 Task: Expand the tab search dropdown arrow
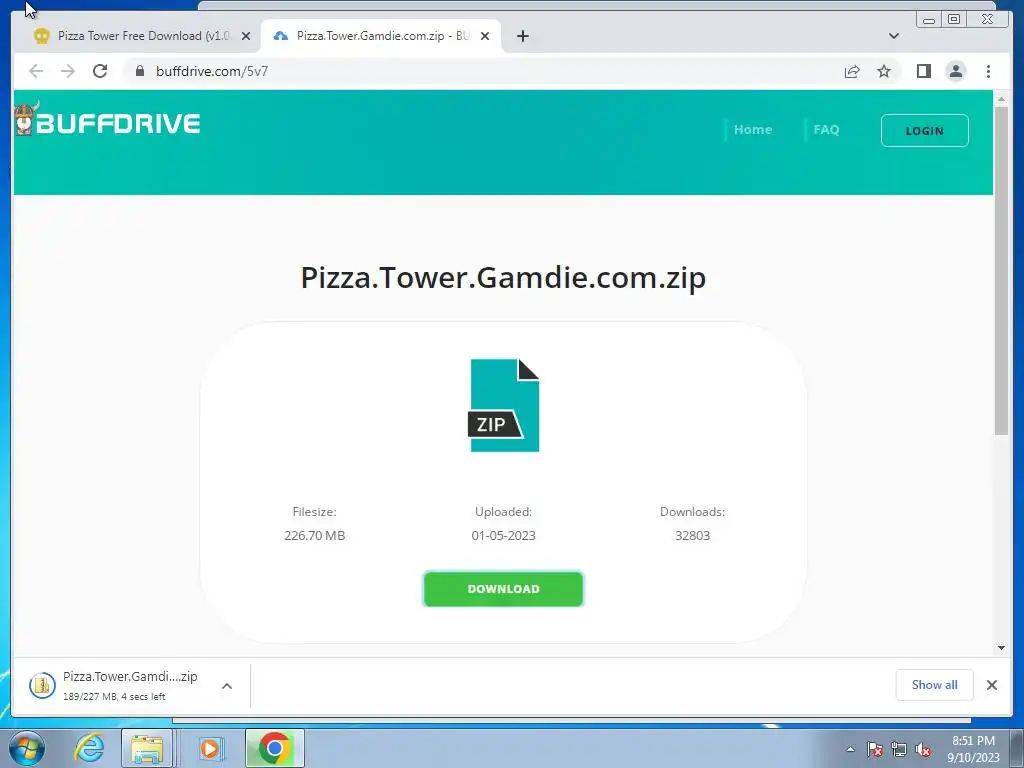click(894, 36)
